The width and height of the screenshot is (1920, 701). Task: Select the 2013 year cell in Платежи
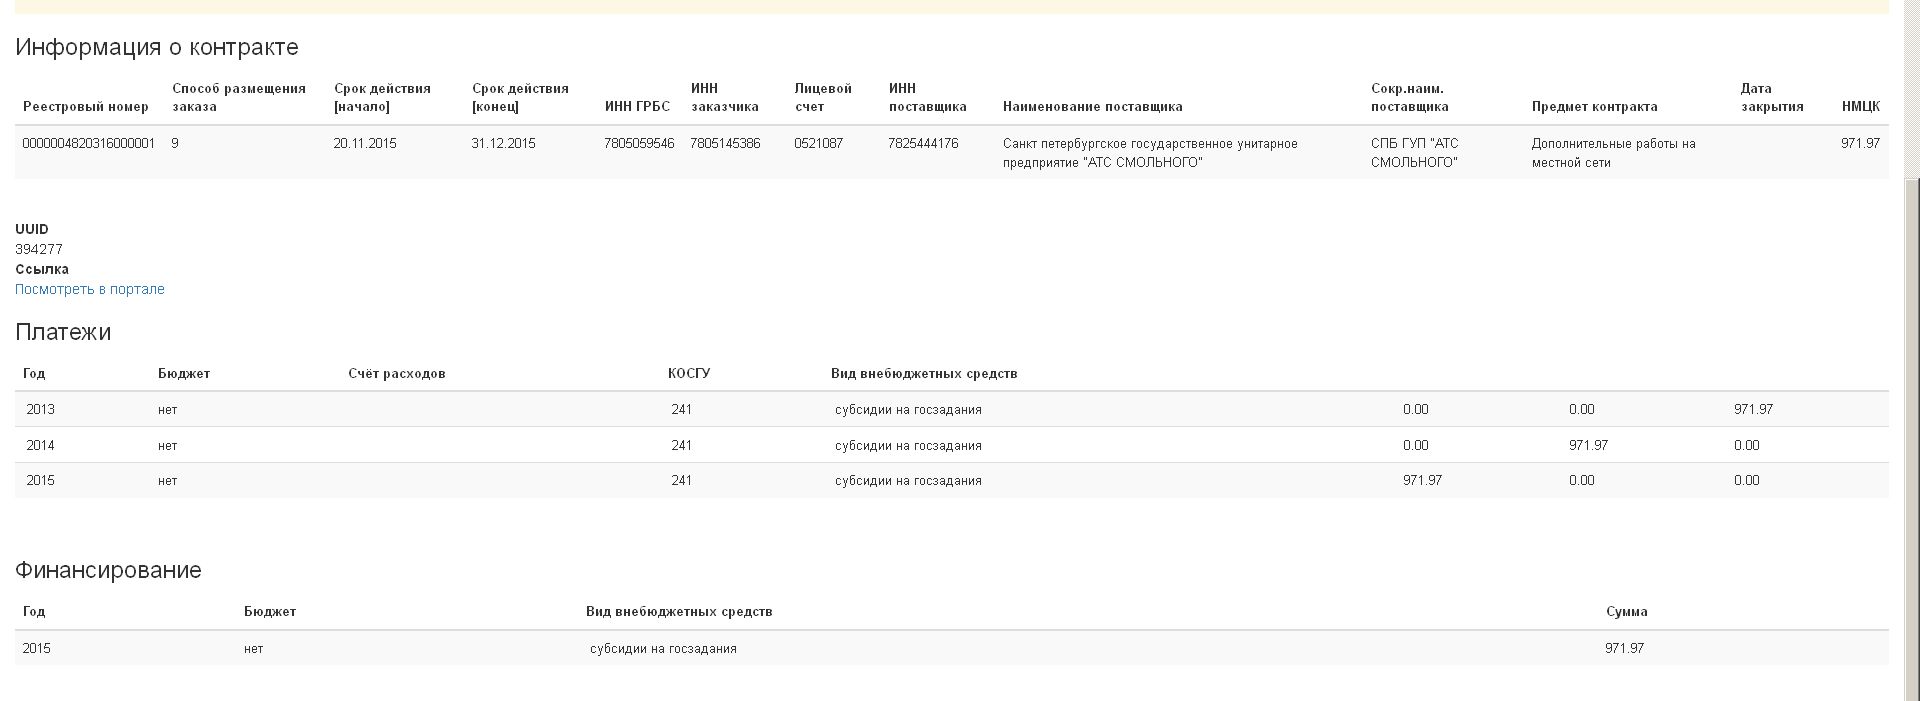41,409
